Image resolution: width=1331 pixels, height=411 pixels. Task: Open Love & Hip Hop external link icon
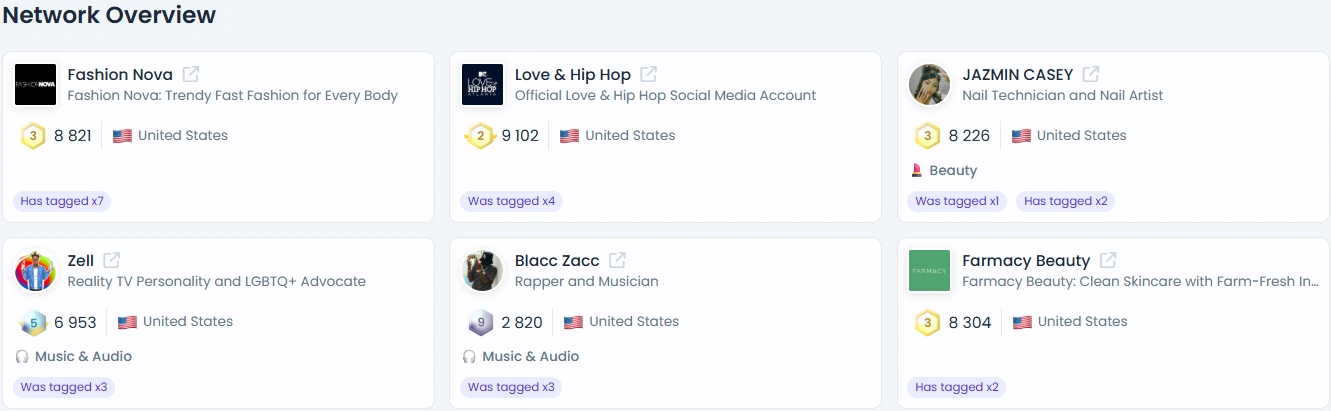(x=649, y=74)
